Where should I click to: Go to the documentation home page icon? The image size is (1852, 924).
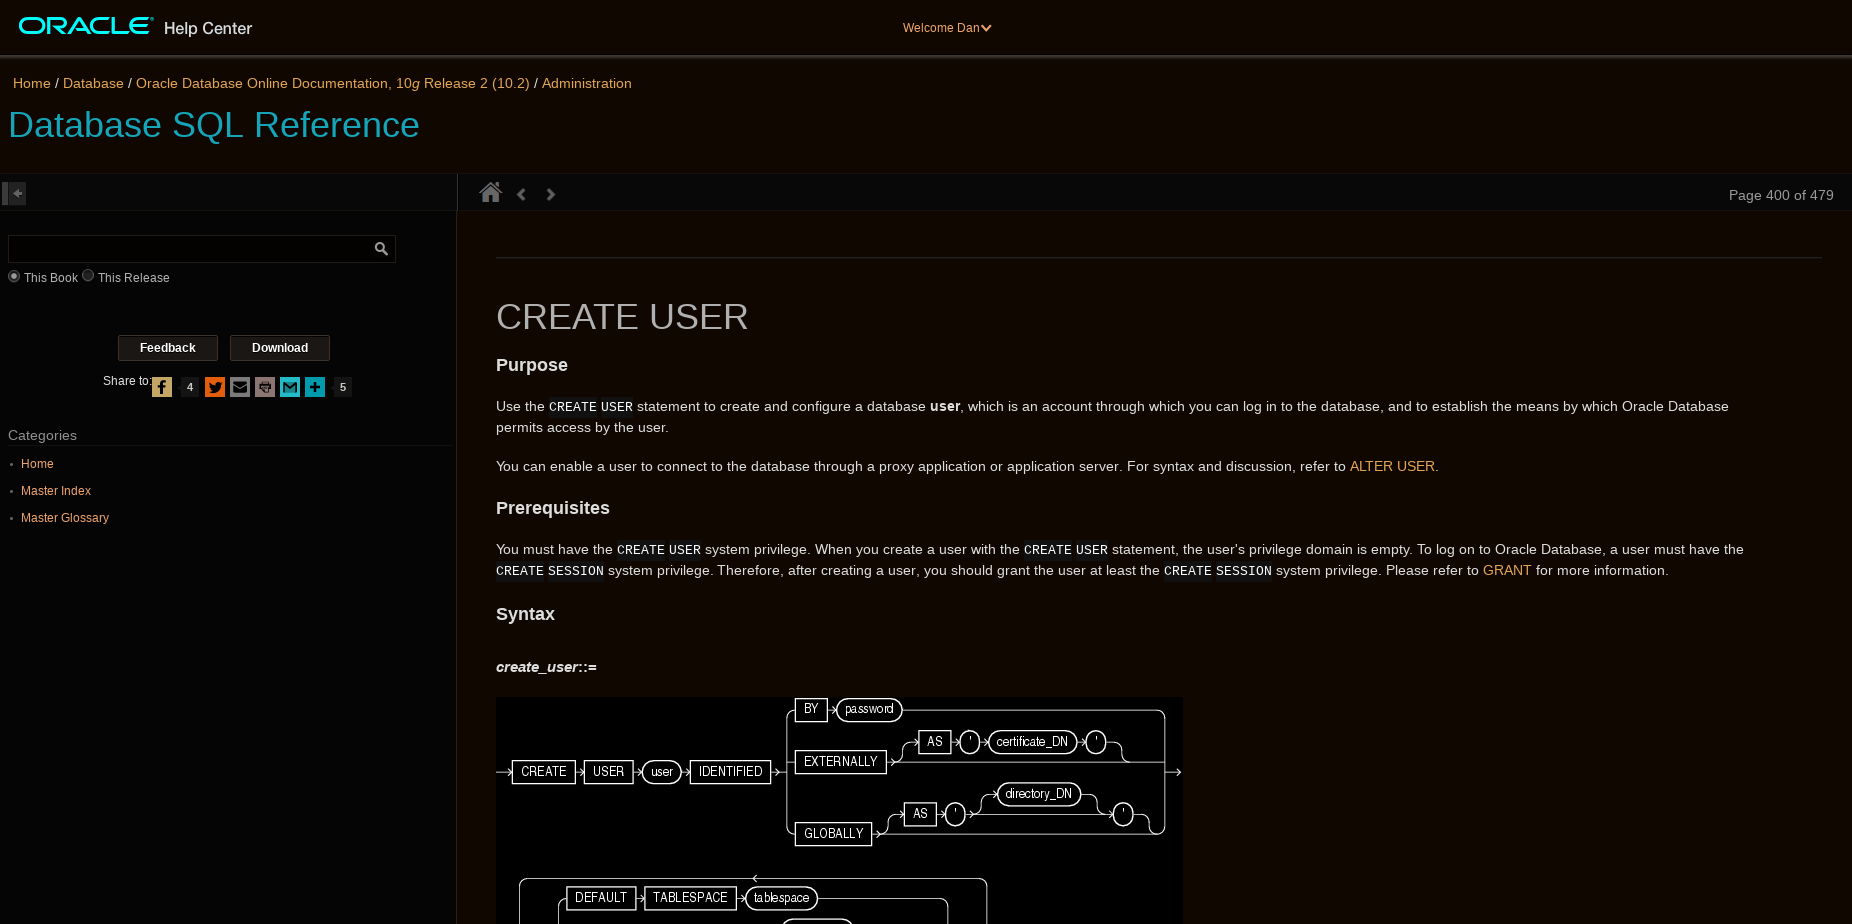tap(490, 192)
